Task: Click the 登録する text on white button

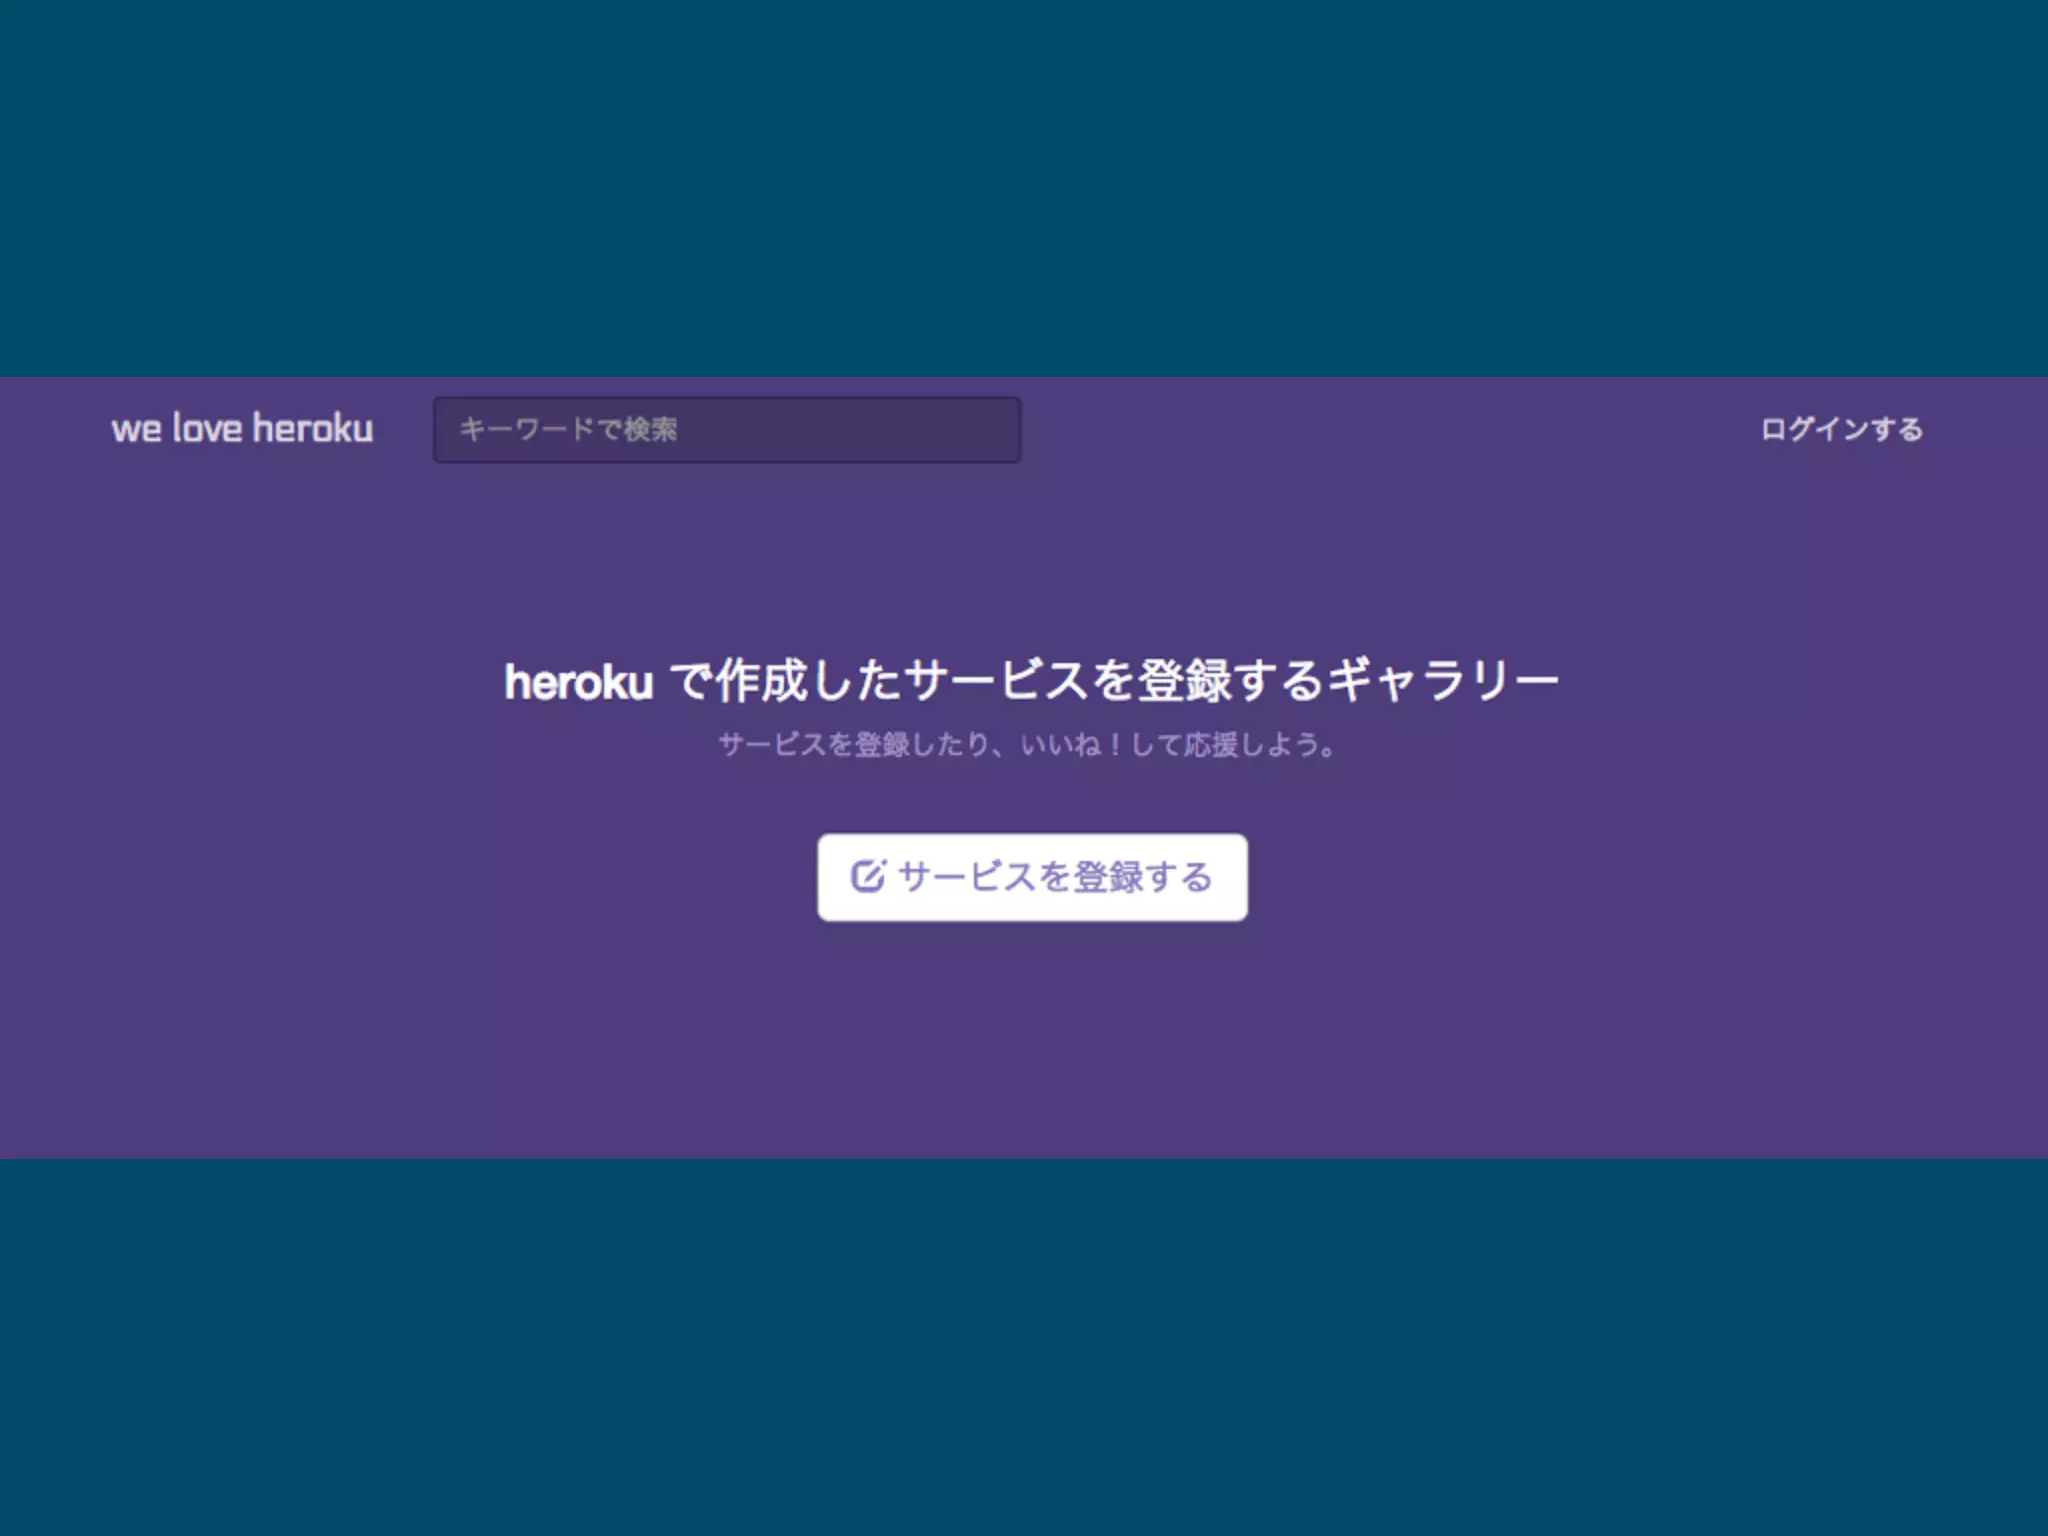Action: [x=1143, y=877]
